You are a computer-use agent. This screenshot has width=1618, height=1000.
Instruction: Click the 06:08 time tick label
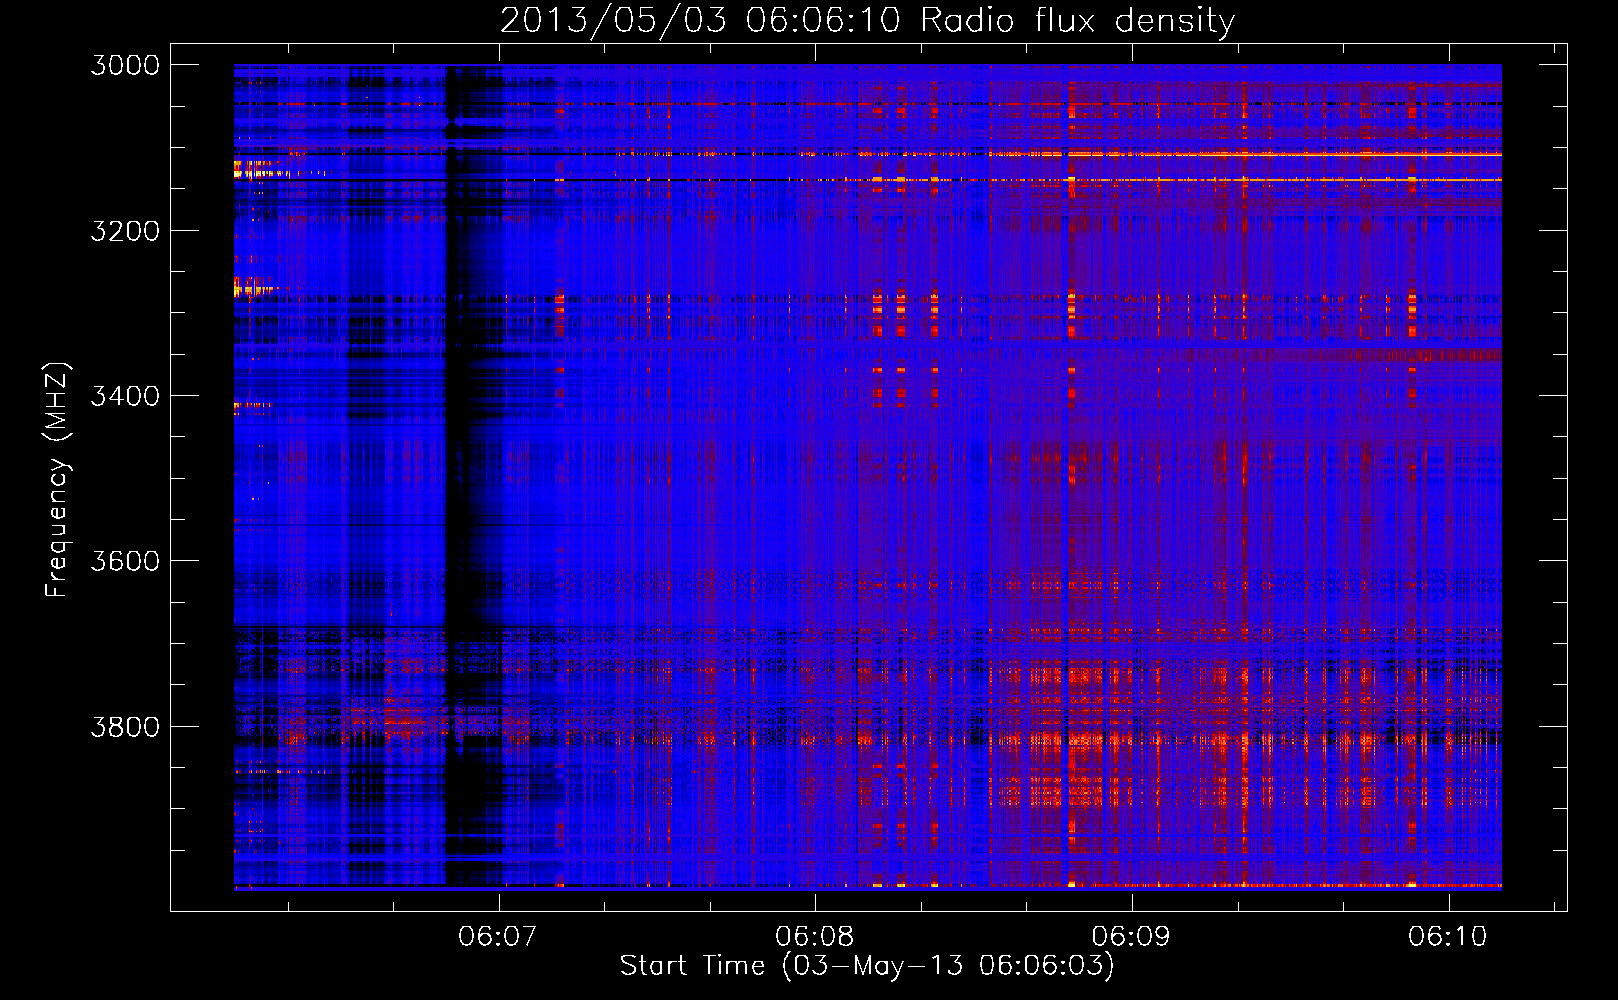[x=815, y=936]
